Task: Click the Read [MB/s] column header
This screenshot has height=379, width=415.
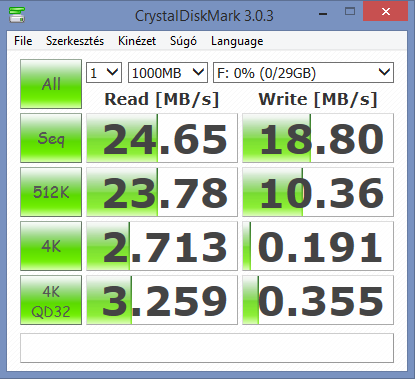Action: click(162, 99)
